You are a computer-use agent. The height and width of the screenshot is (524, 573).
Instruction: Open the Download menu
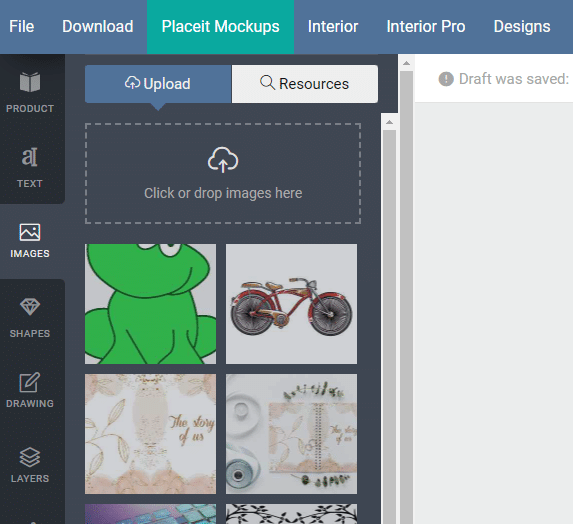[98, 27]
